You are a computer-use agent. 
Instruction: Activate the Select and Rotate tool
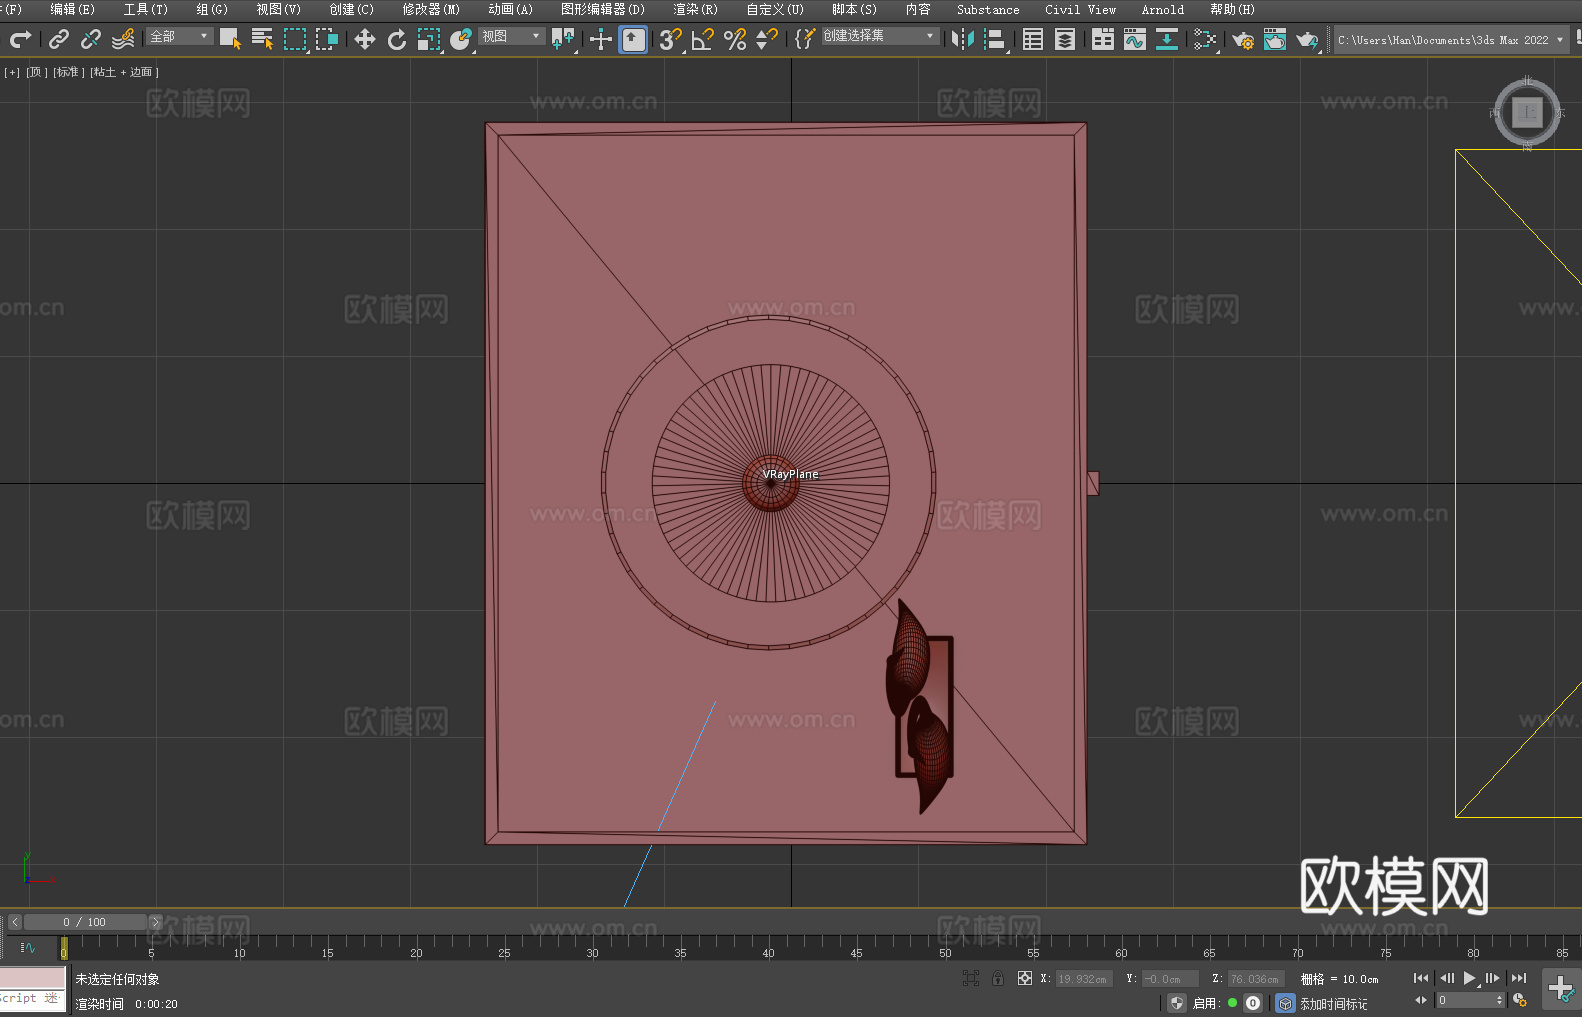[x=397, y=39]
